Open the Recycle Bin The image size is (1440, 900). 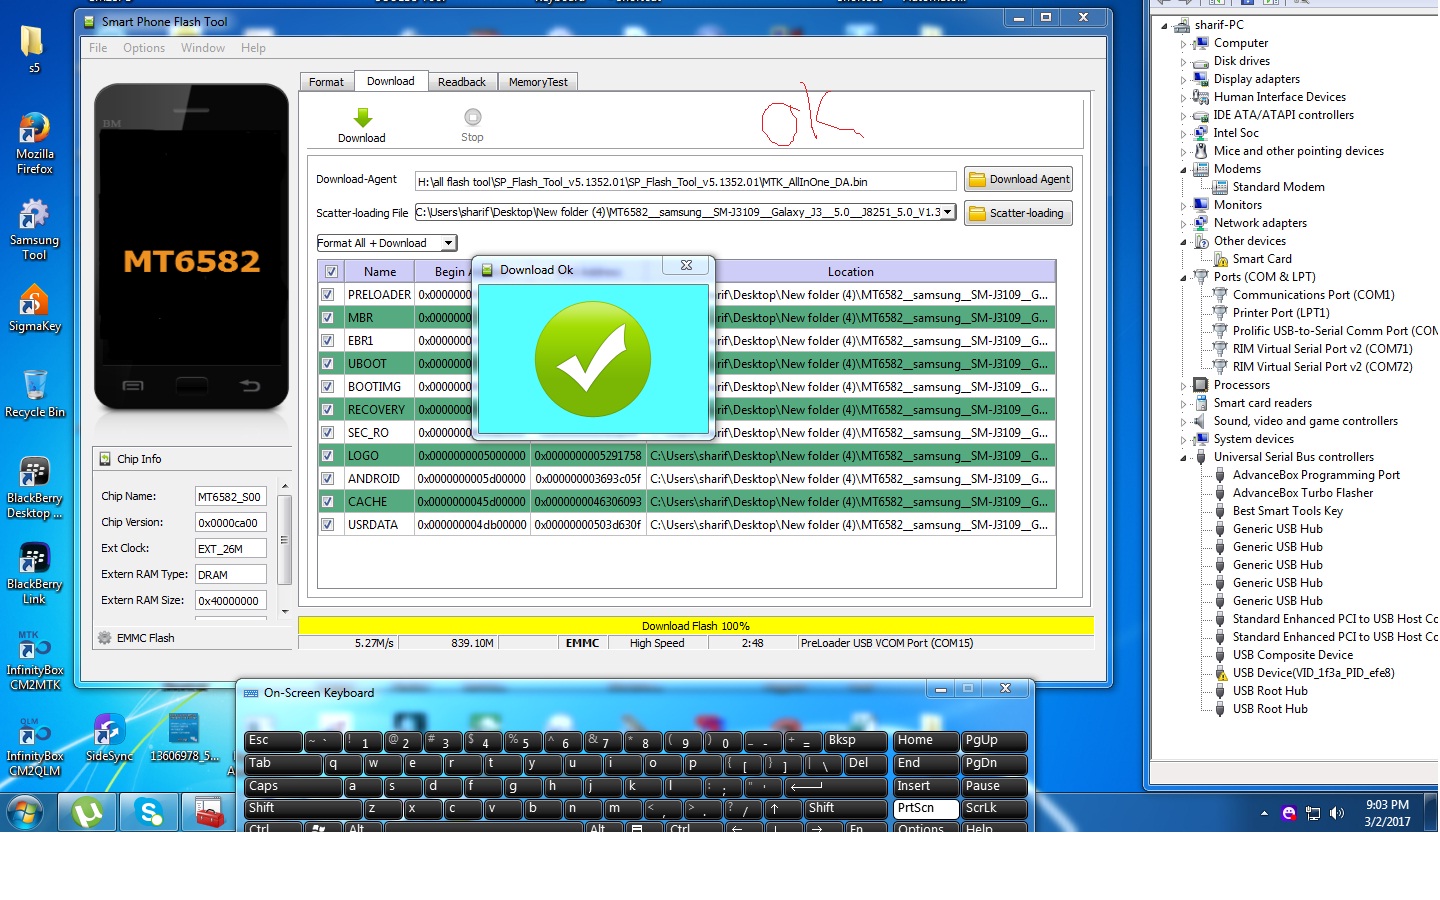pos(34,394)
